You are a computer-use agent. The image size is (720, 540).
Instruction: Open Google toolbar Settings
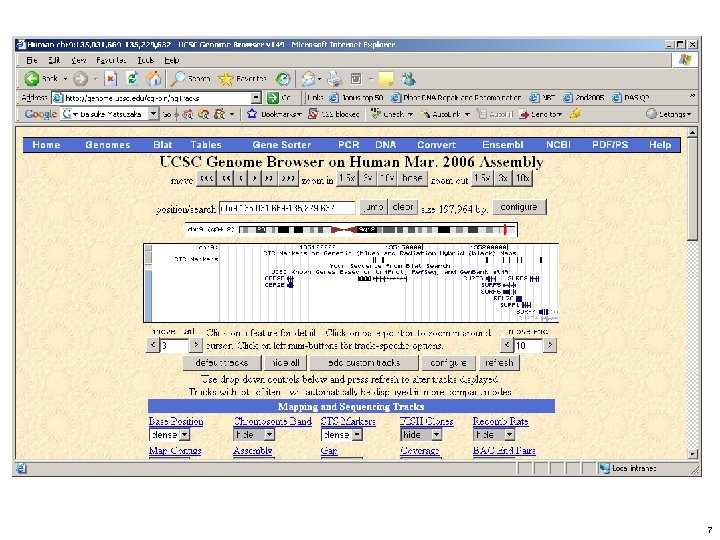click(669, 114)
